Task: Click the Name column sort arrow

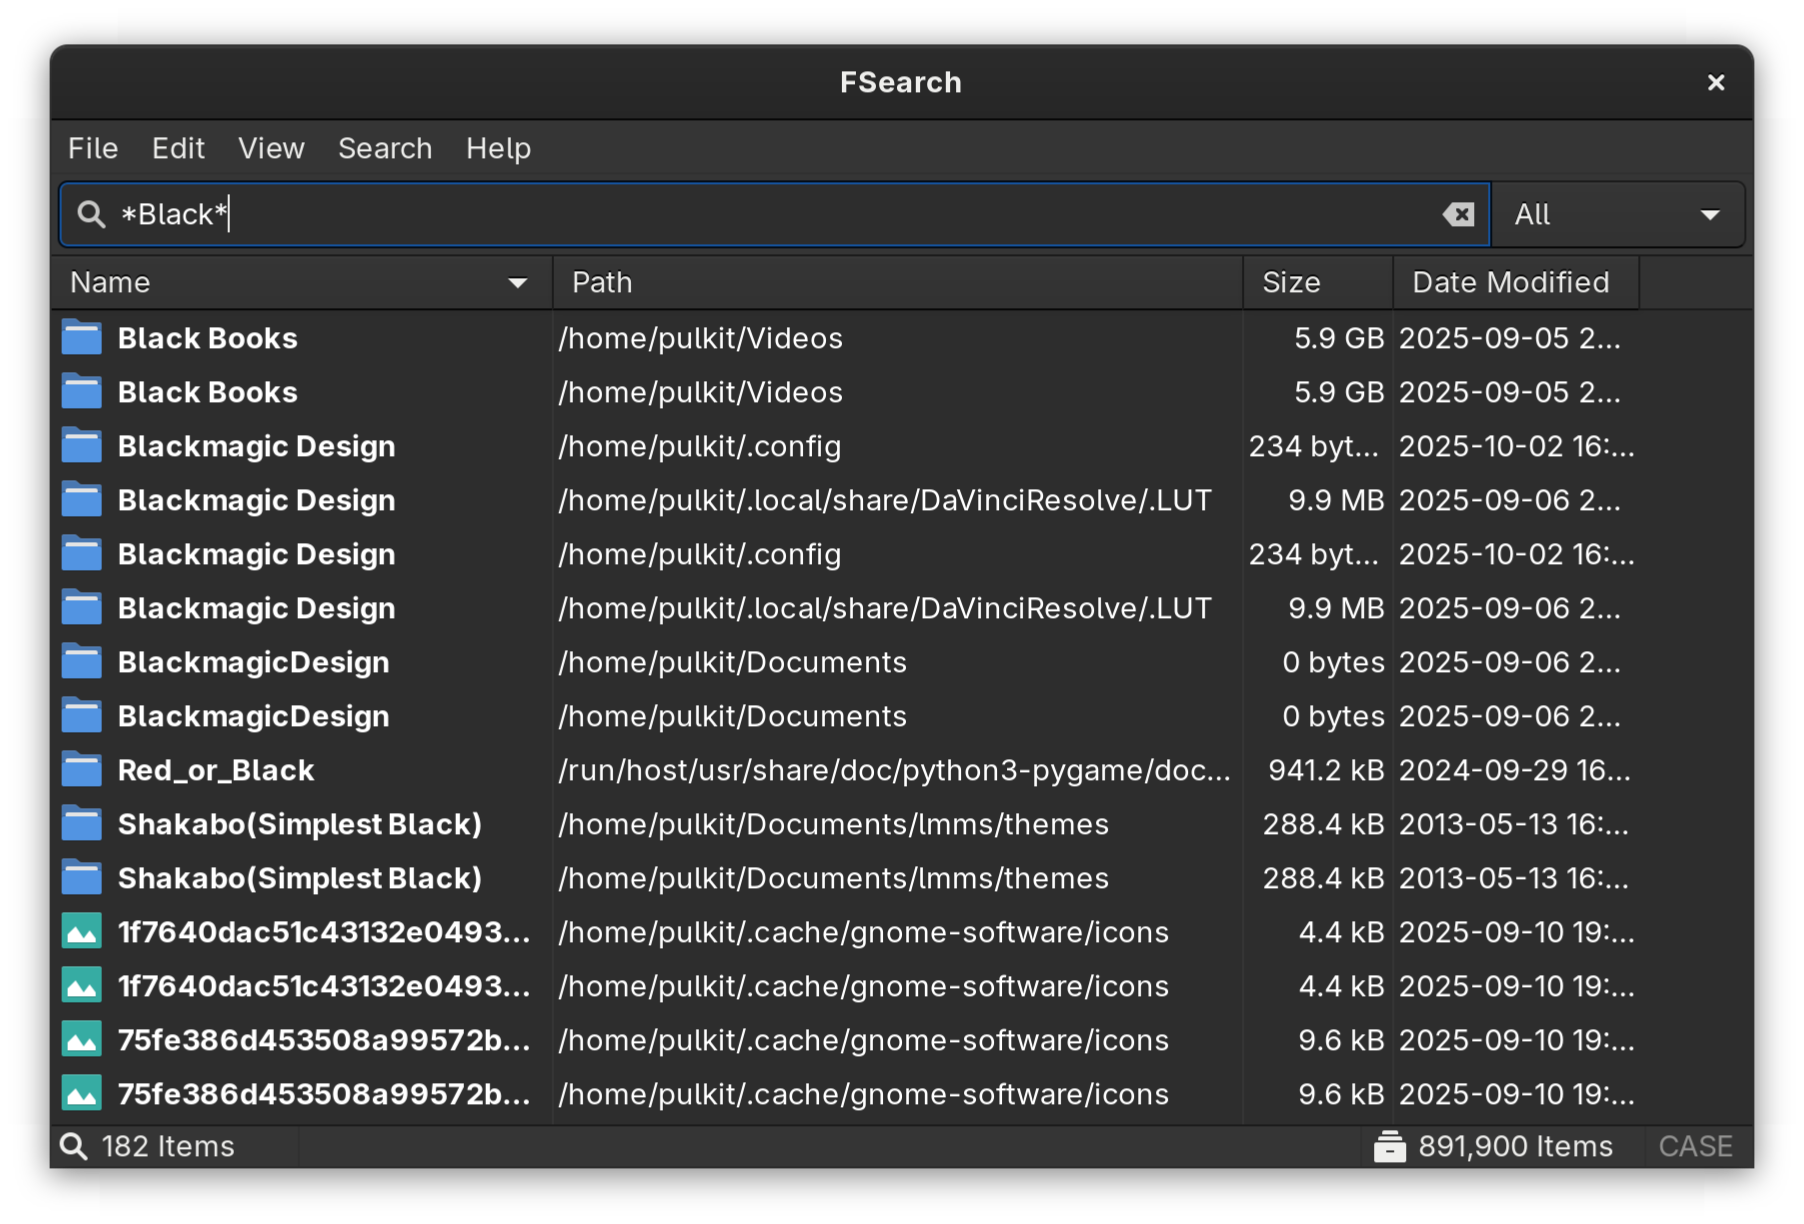Action: point(517,283)
